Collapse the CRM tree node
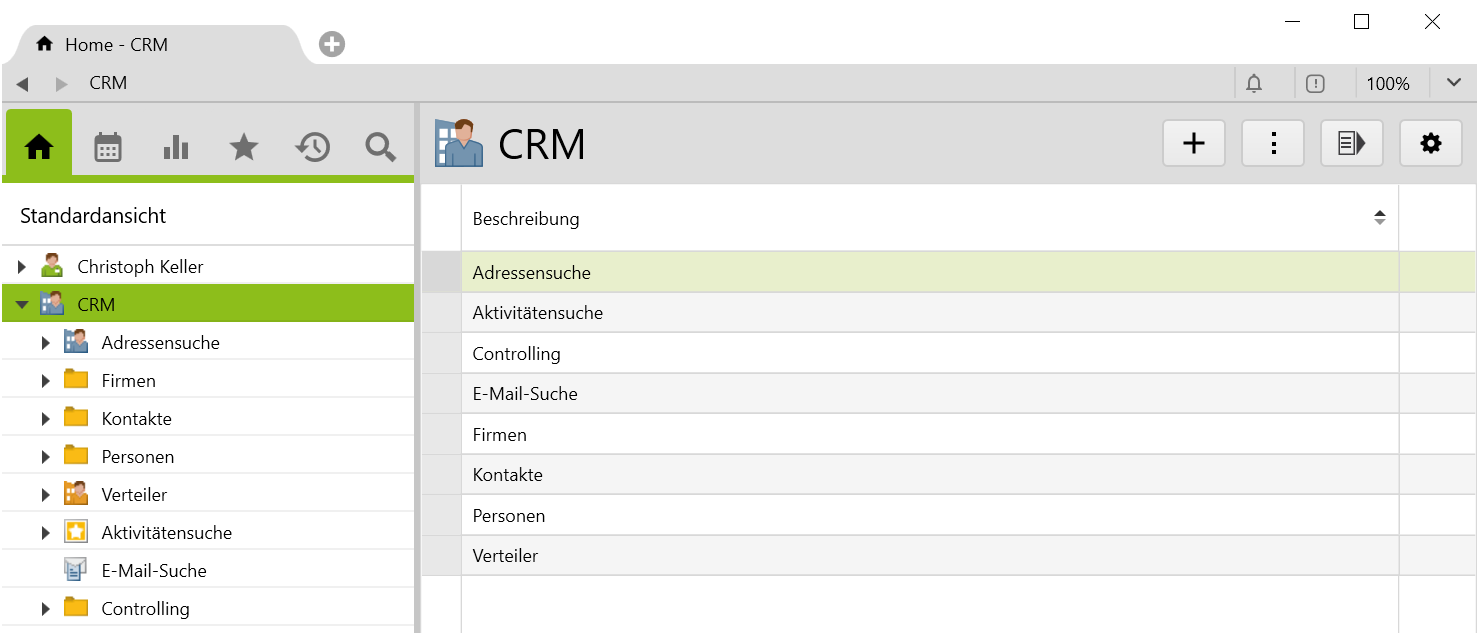This screenshot has height=633, width=1478. tap(22, 305)
